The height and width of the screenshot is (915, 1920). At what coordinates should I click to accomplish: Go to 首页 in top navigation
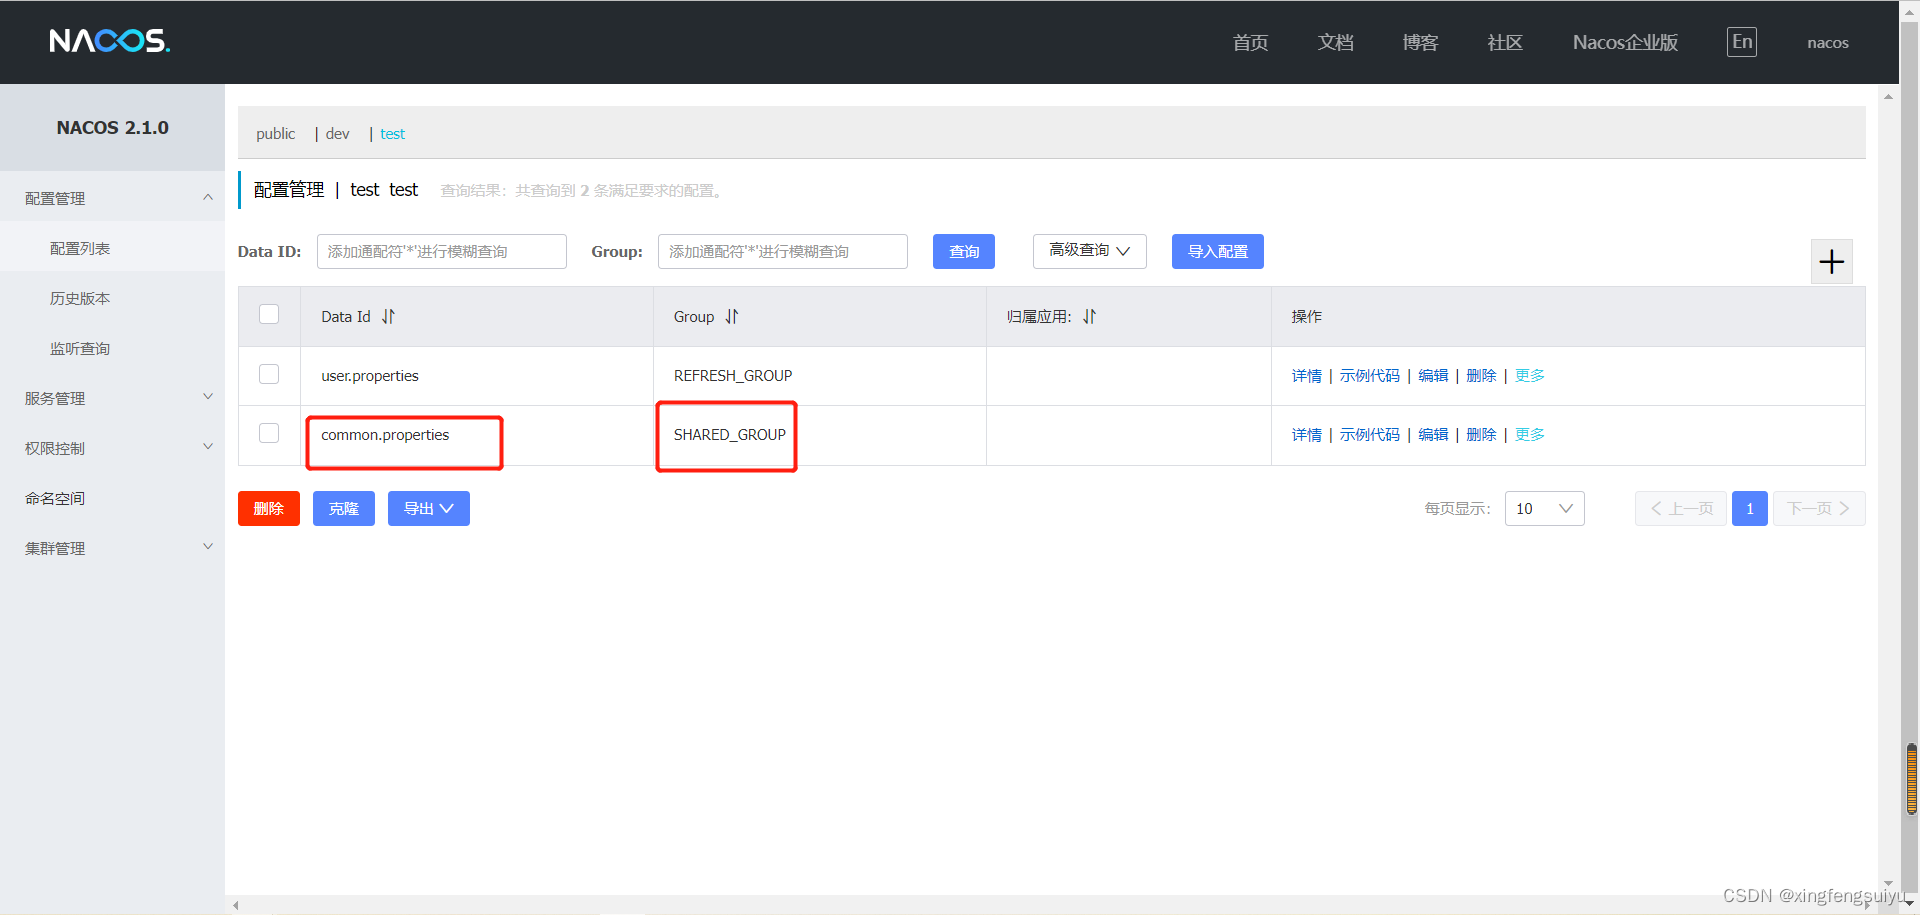pos(1250,42)
